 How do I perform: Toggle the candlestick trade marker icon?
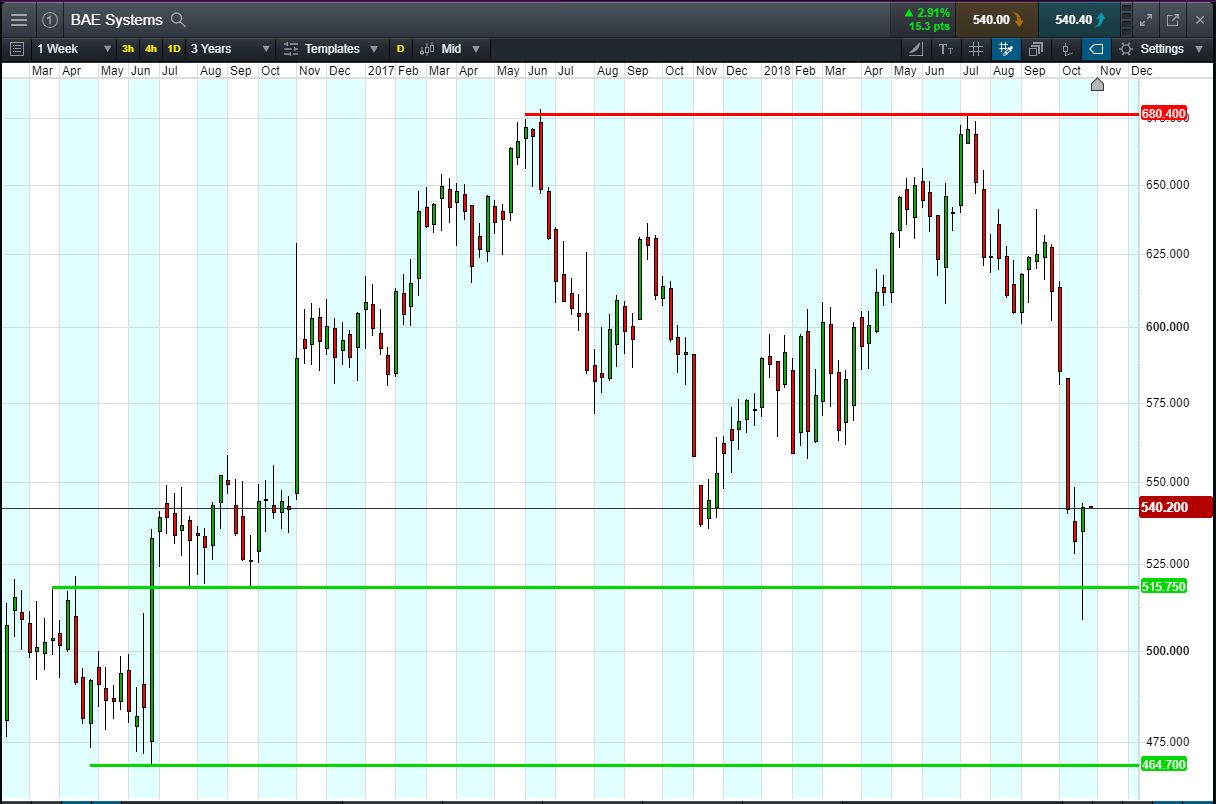1066,48
